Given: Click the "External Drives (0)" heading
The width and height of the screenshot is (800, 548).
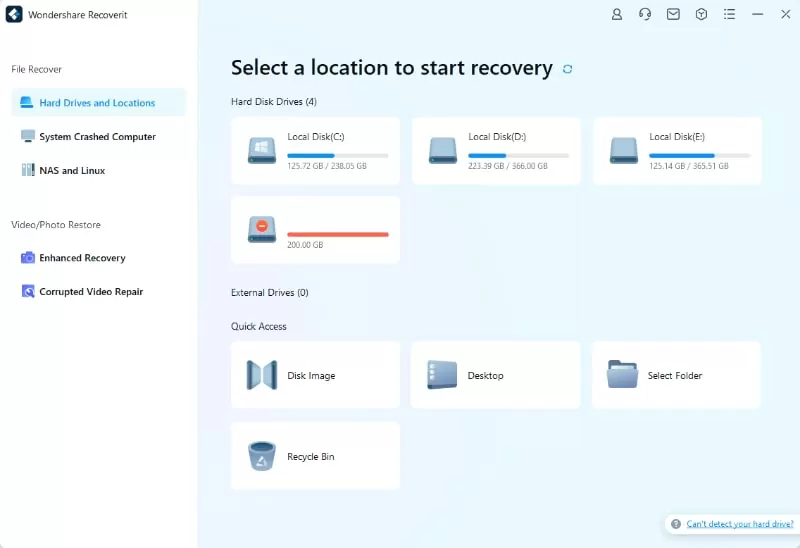Looking at the screenshot, I should pyautogui.click(x=269, y=292).
